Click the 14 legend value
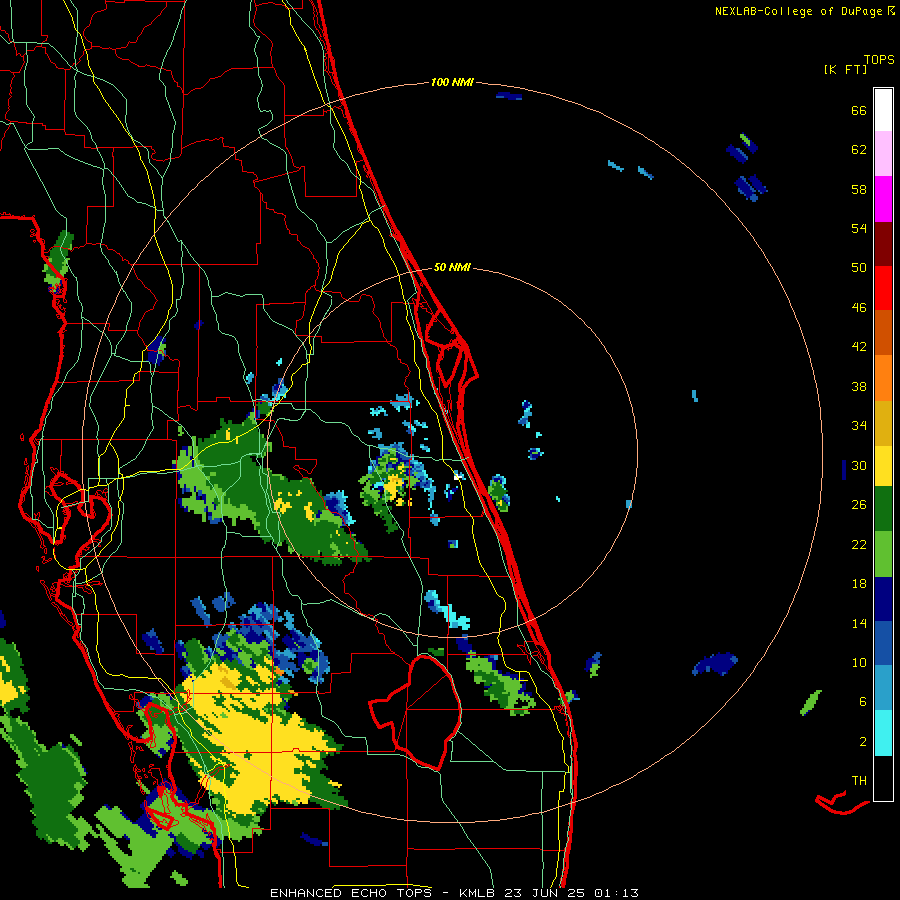Screen dimensions: 900x900 tap(859, 623)
